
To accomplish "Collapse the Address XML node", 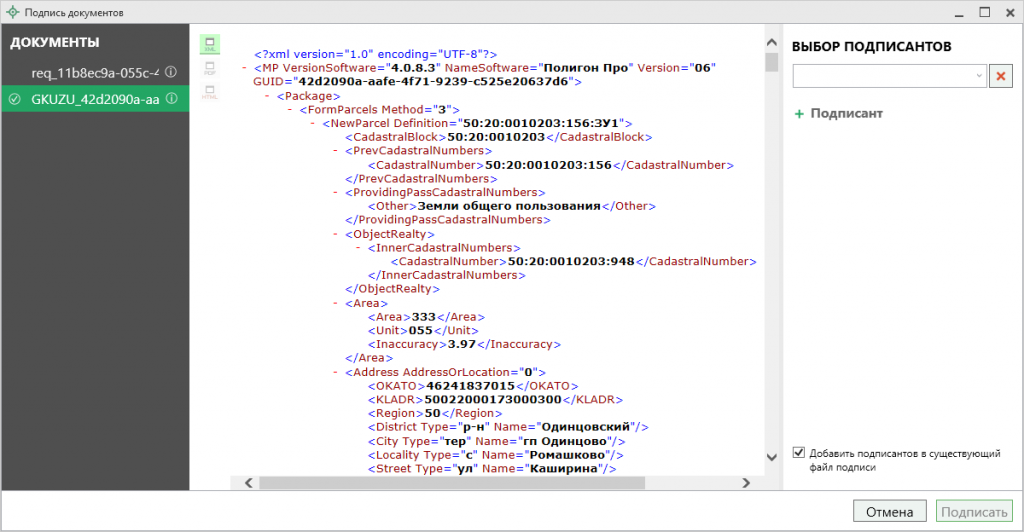I will (x=336, y=373).
